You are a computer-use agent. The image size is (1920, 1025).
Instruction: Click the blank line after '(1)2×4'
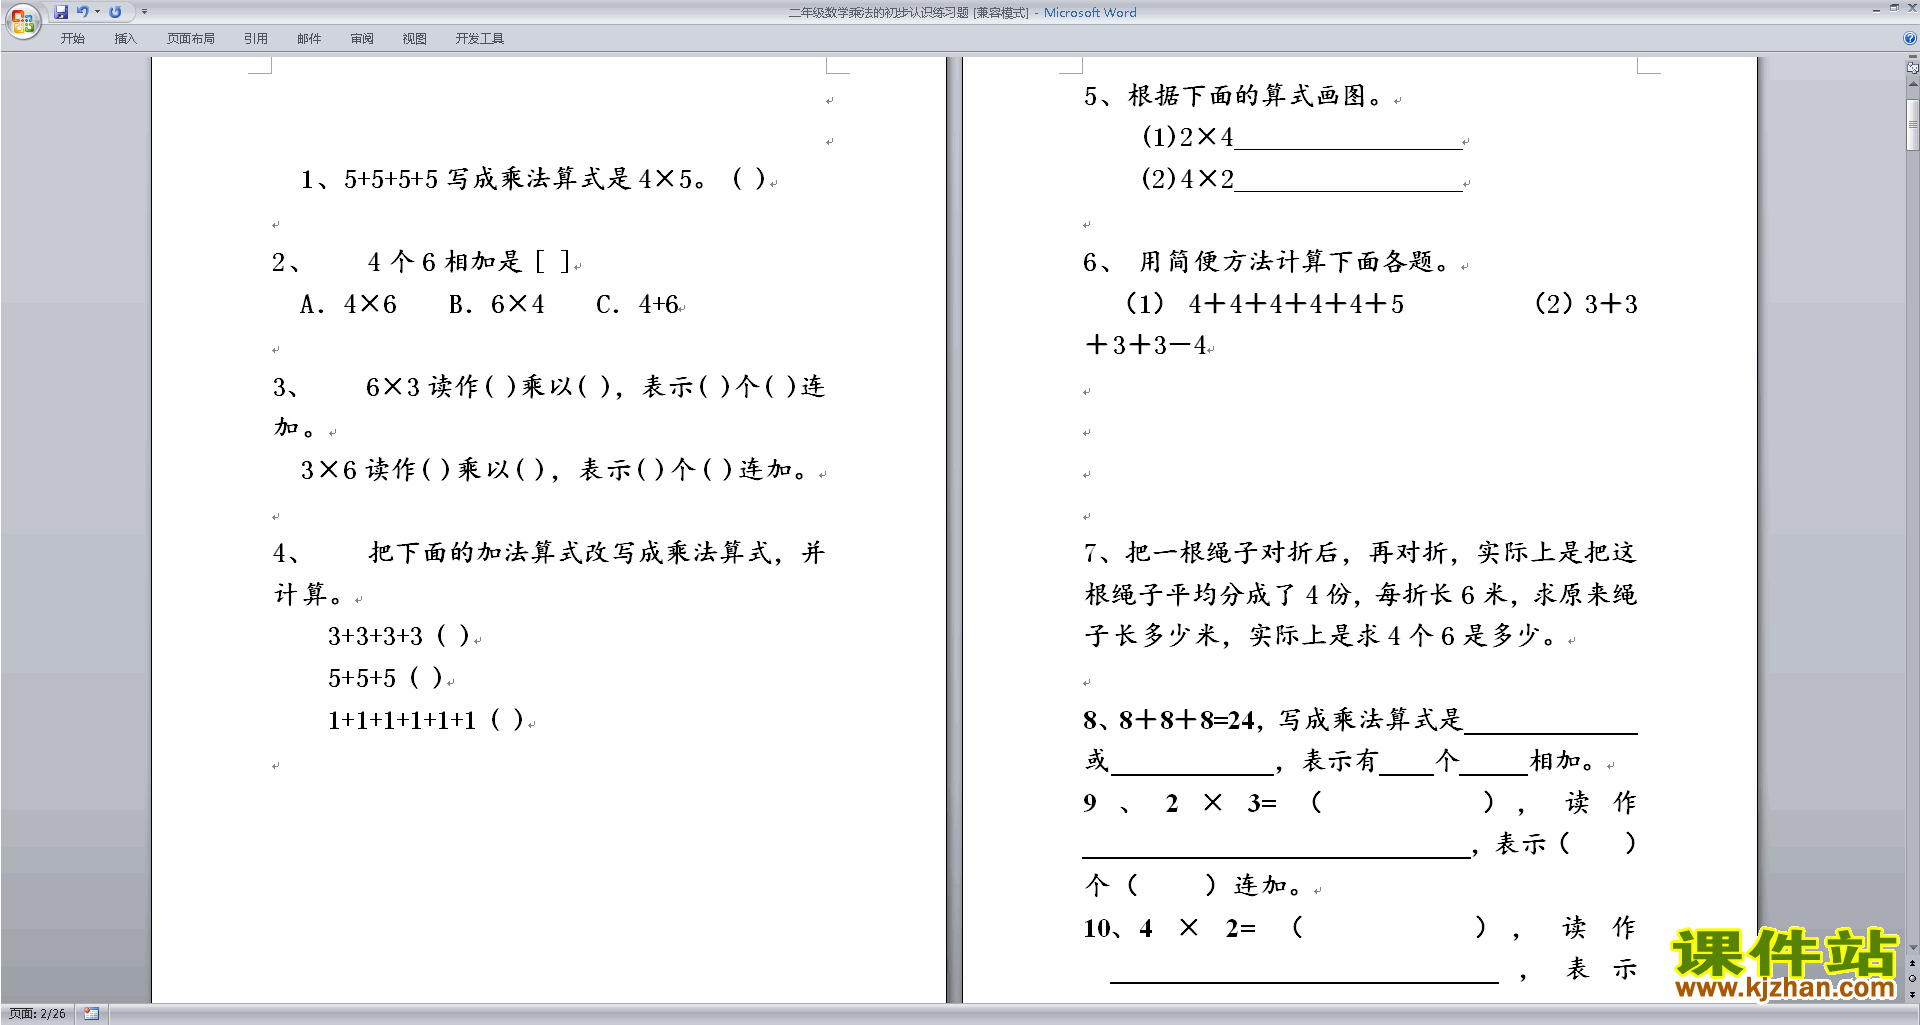pos(1348,140)
